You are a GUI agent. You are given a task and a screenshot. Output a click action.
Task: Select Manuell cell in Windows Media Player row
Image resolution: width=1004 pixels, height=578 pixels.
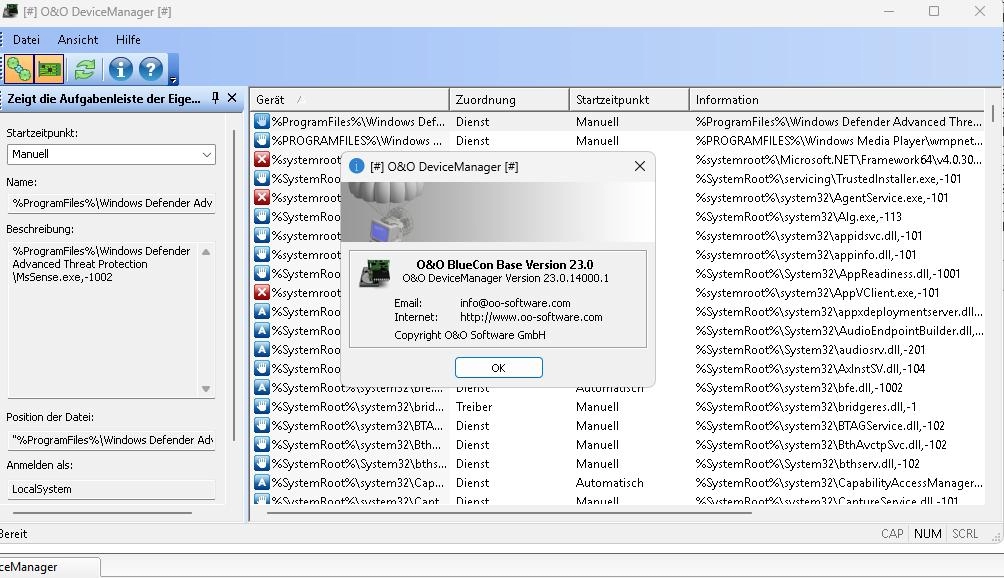[x=597, y=141]
